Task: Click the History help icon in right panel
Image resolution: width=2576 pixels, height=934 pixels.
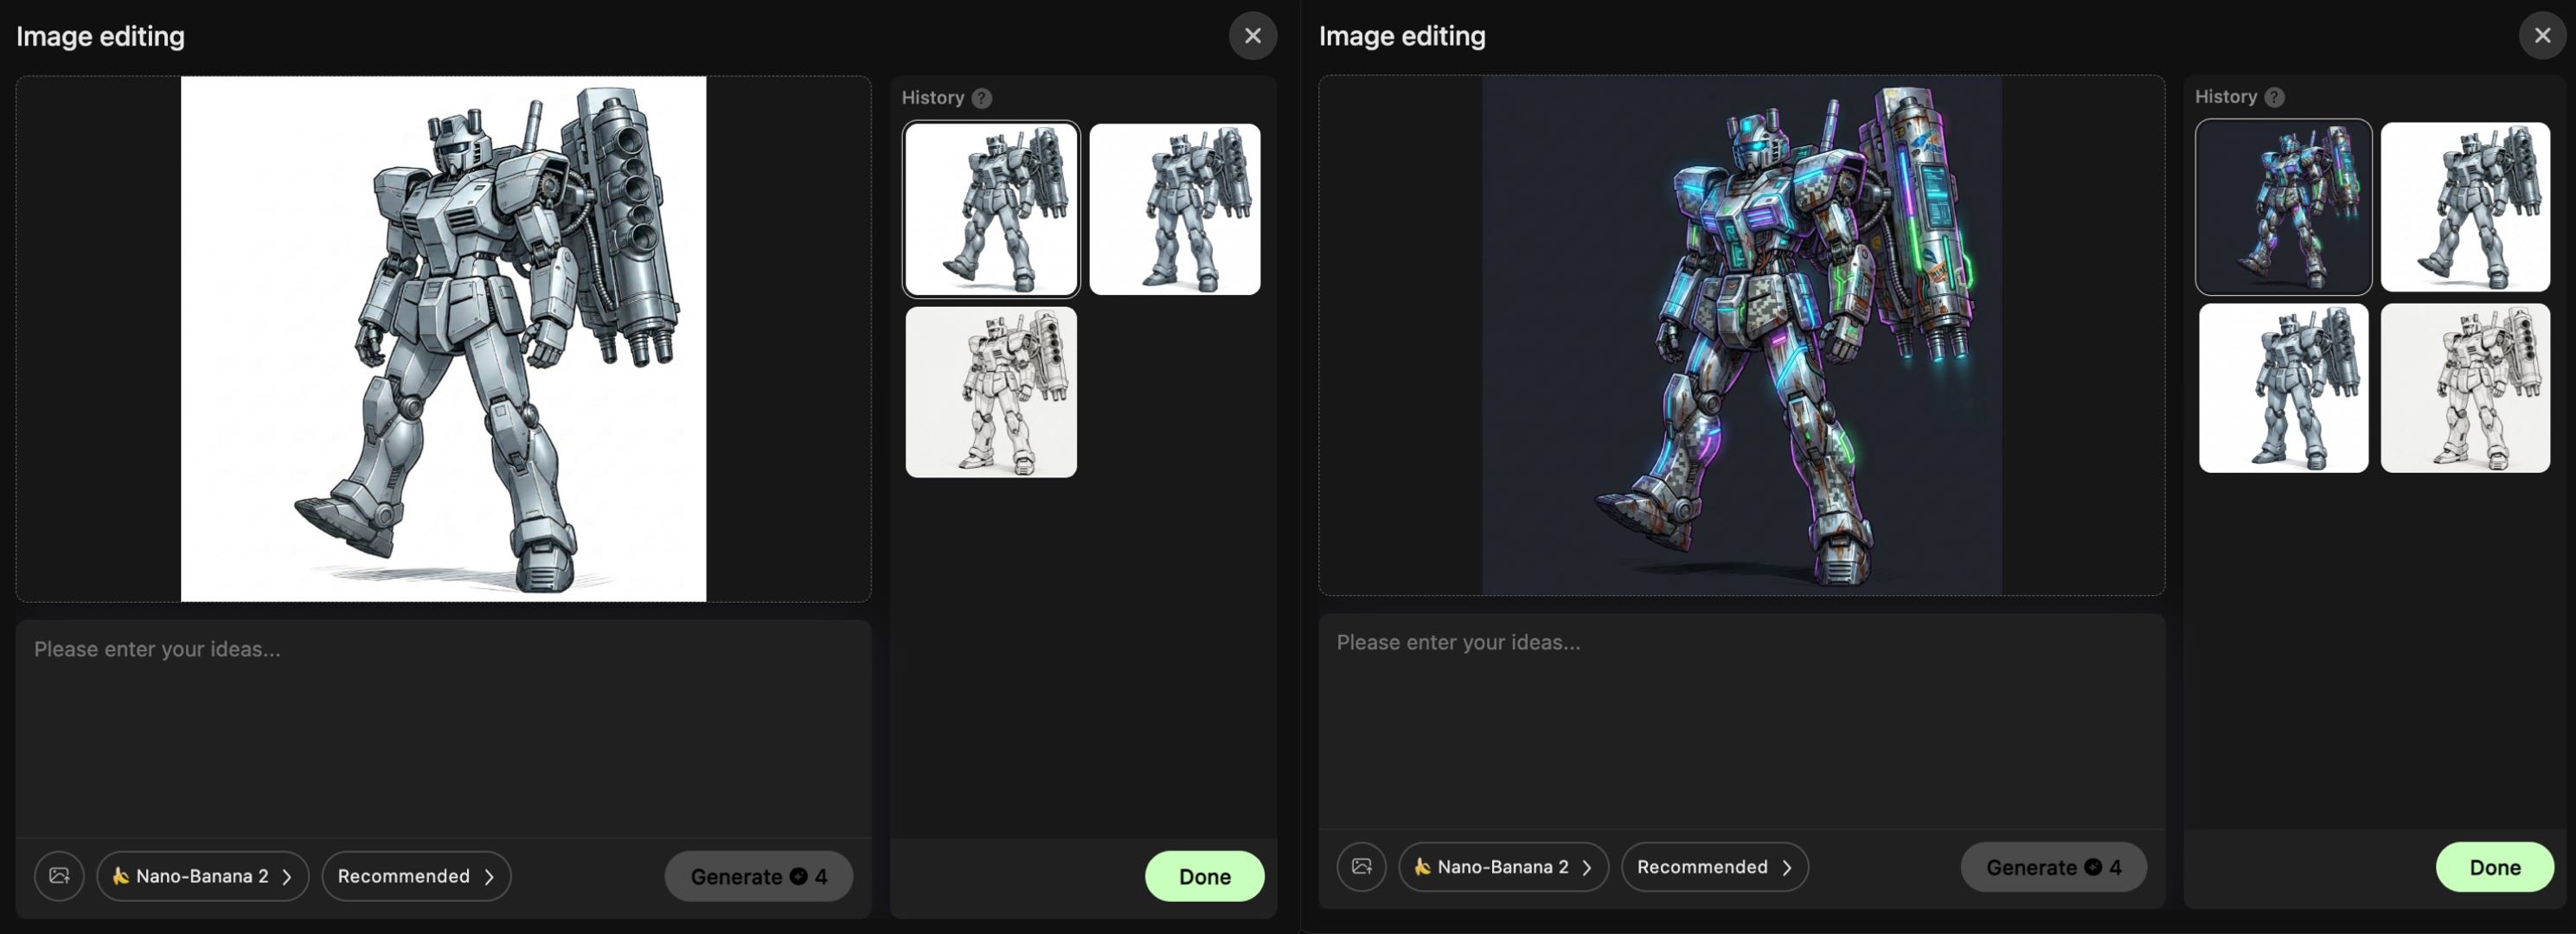Action: (x=2274, y=97)
